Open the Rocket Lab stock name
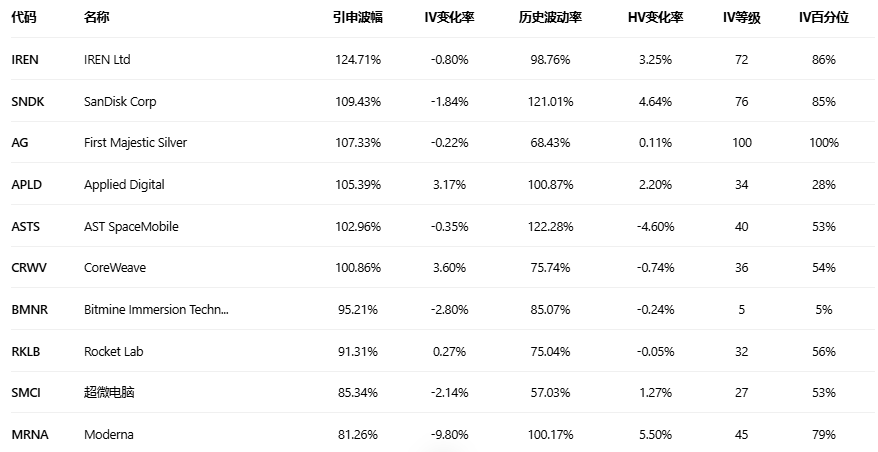Image resolution: width=878 pixels, height=452 pixels. (x=115, y=352)
